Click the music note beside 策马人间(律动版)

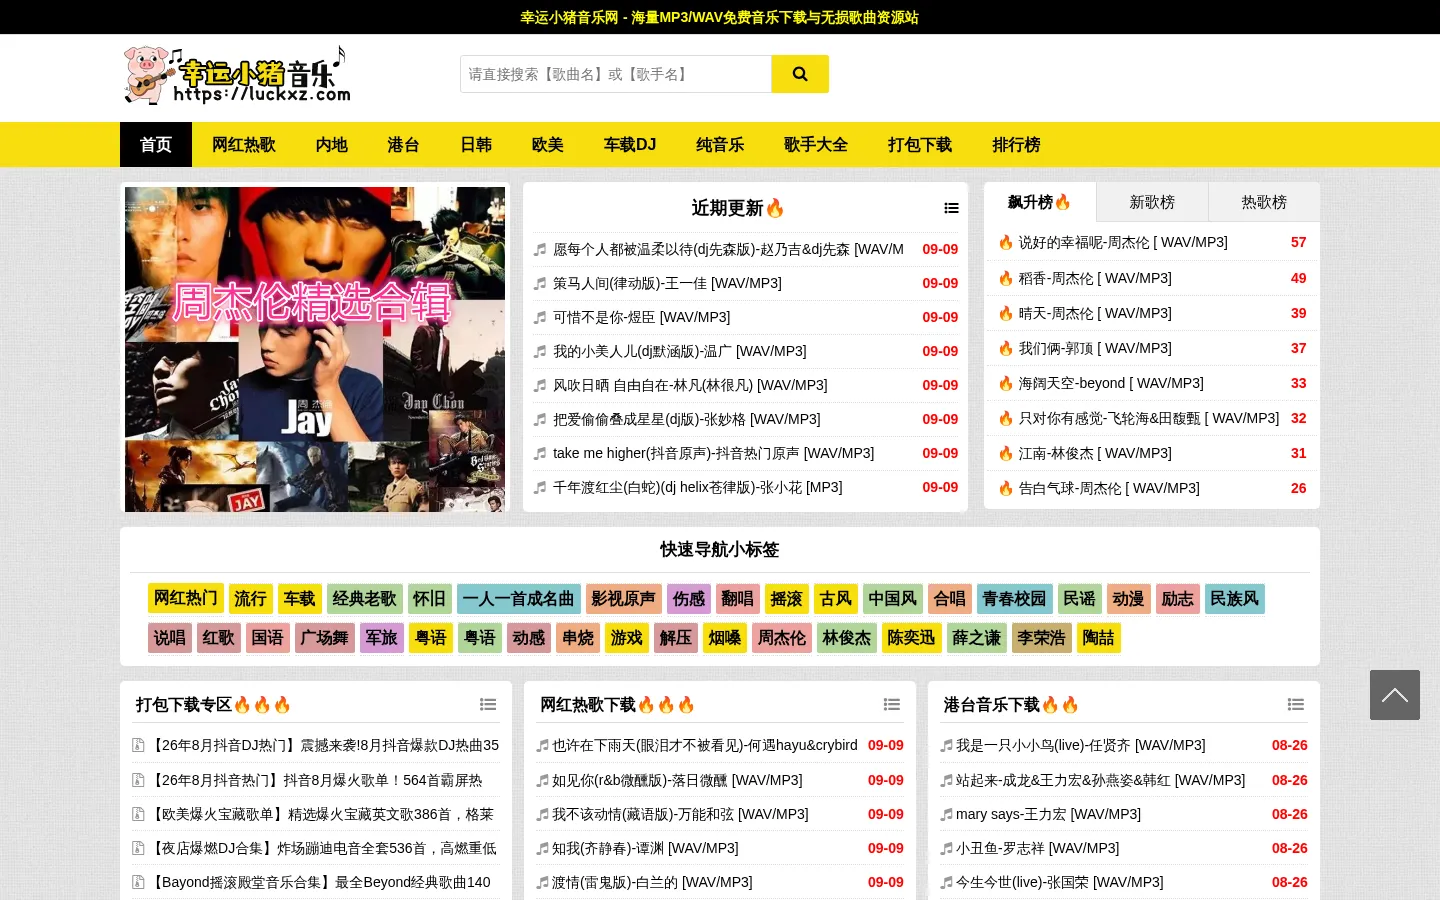click(540, 284)
